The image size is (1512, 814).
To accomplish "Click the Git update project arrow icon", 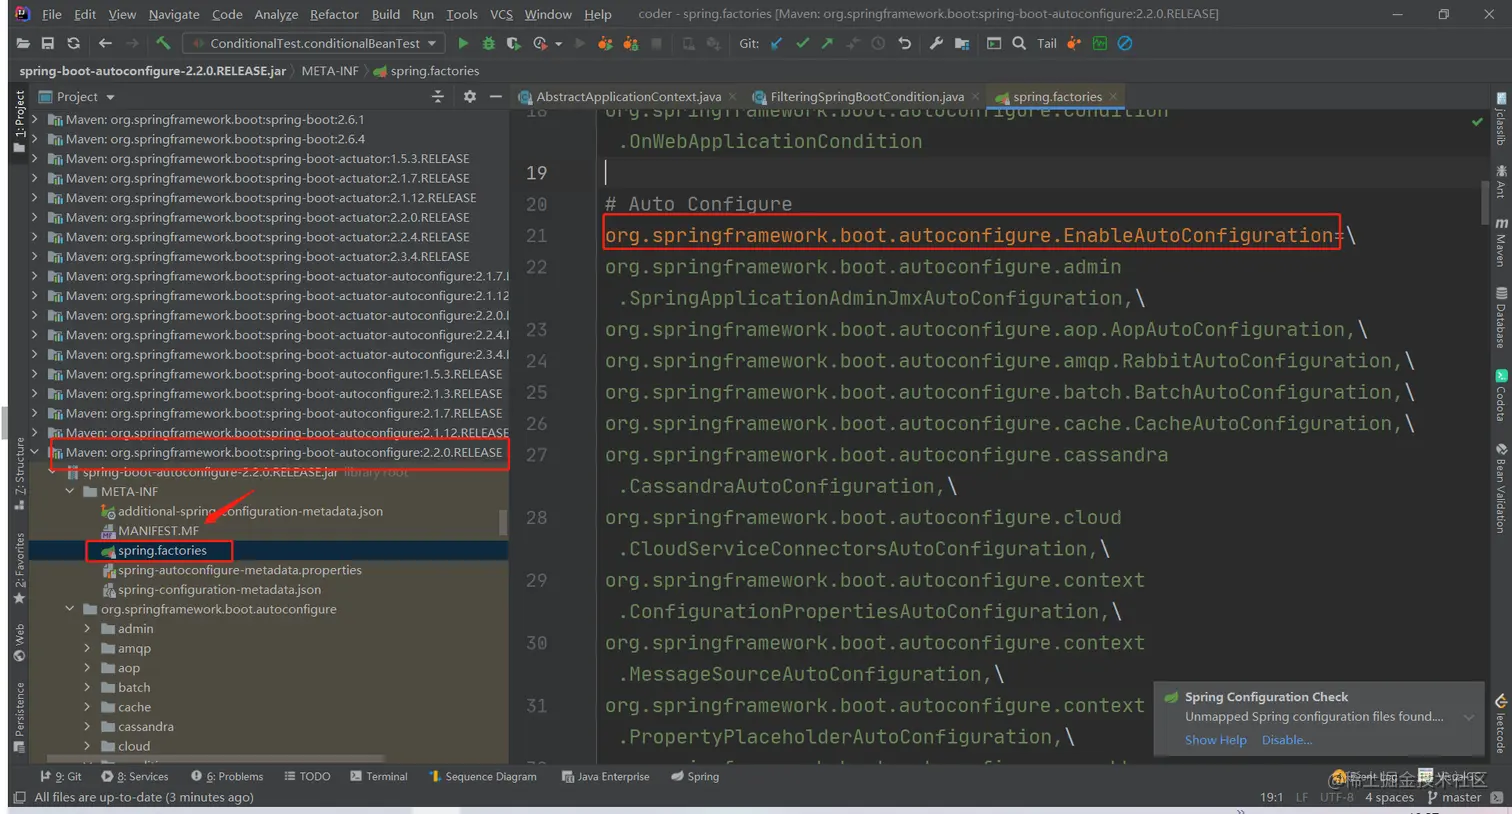I will pos(776,43).
